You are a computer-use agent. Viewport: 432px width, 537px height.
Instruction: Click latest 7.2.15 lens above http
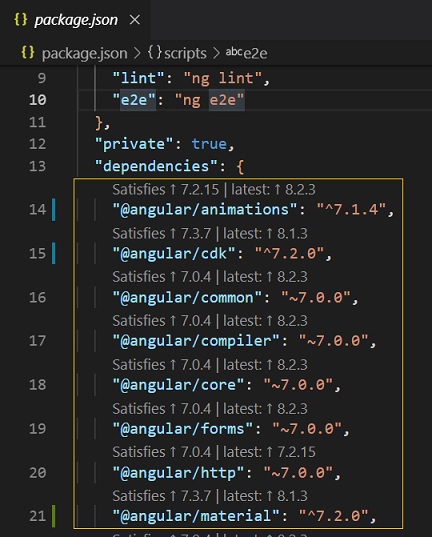pos(269,452)
